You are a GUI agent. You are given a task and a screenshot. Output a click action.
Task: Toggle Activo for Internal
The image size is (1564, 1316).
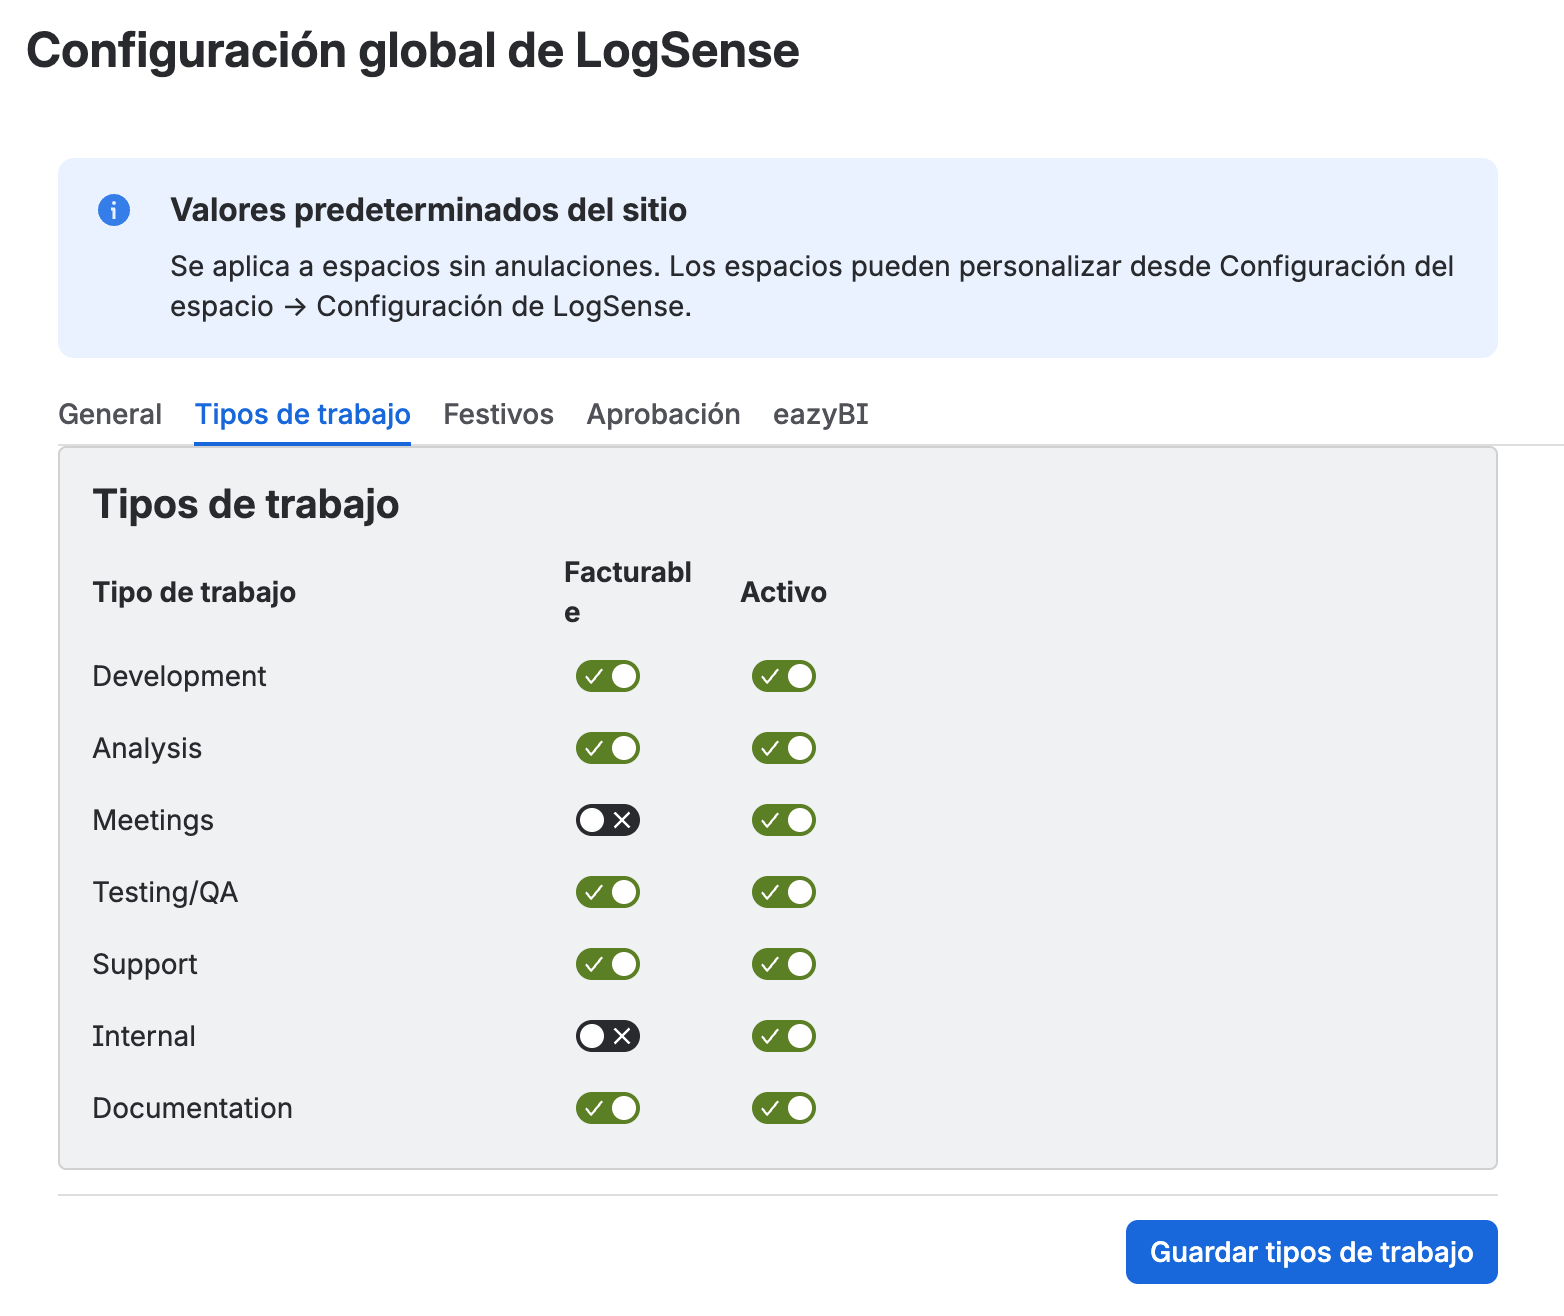click(784, 1036)
